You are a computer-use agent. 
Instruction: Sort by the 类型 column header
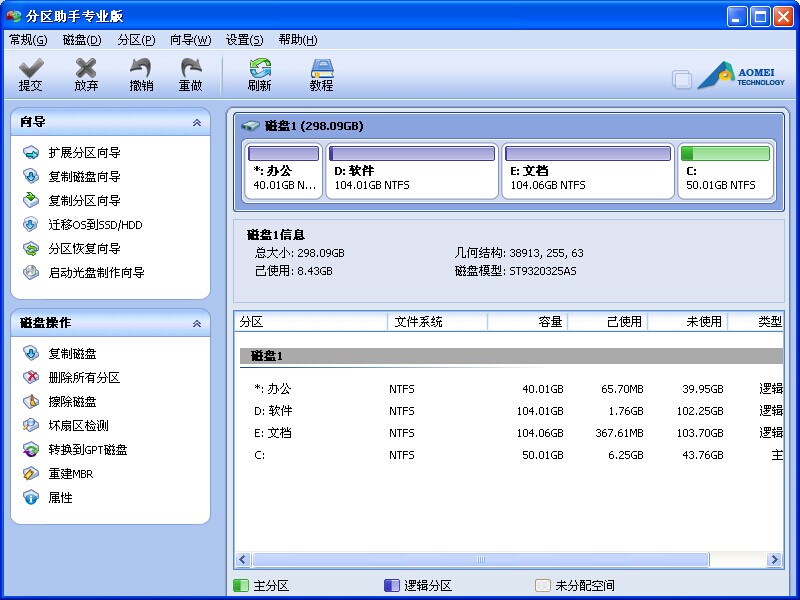point(756,322)
